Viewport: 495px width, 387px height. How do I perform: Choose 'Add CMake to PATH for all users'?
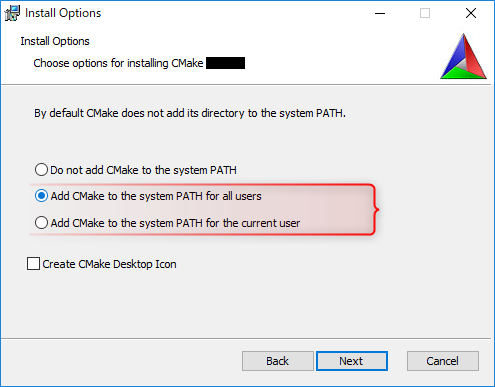(41, 196)
